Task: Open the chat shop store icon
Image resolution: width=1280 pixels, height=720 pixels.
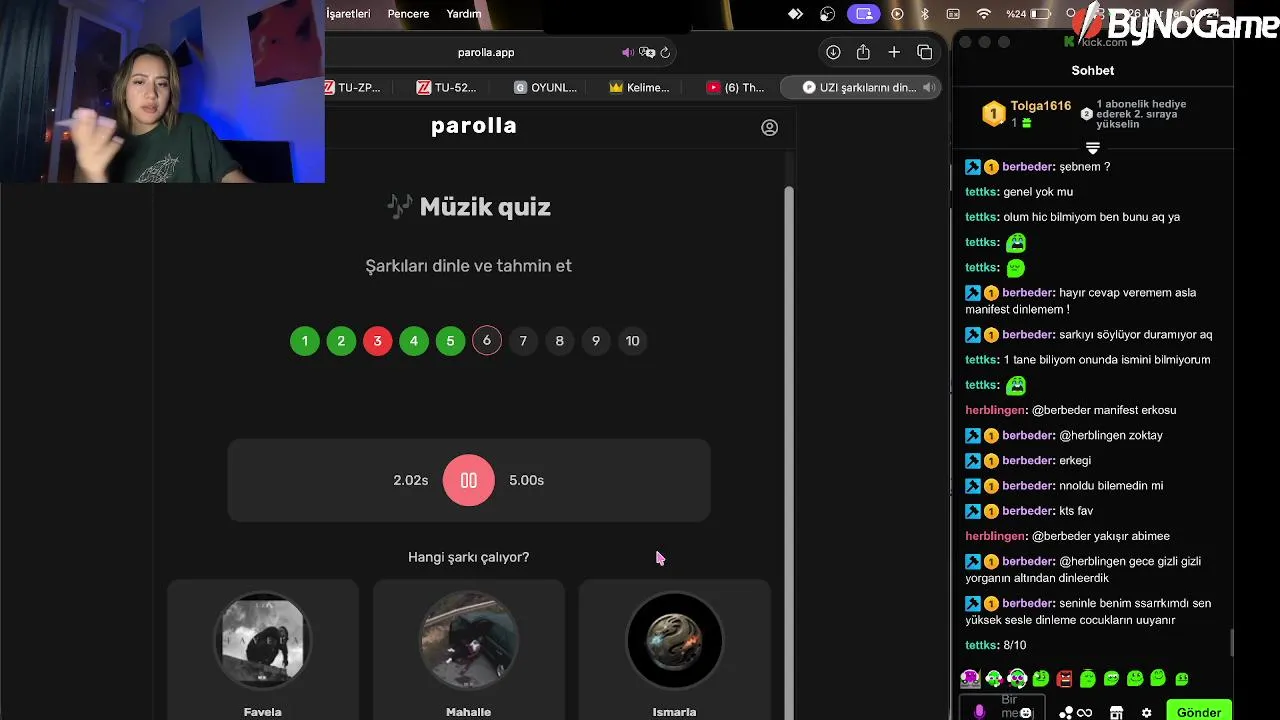Action: [x=1116, y=712]
